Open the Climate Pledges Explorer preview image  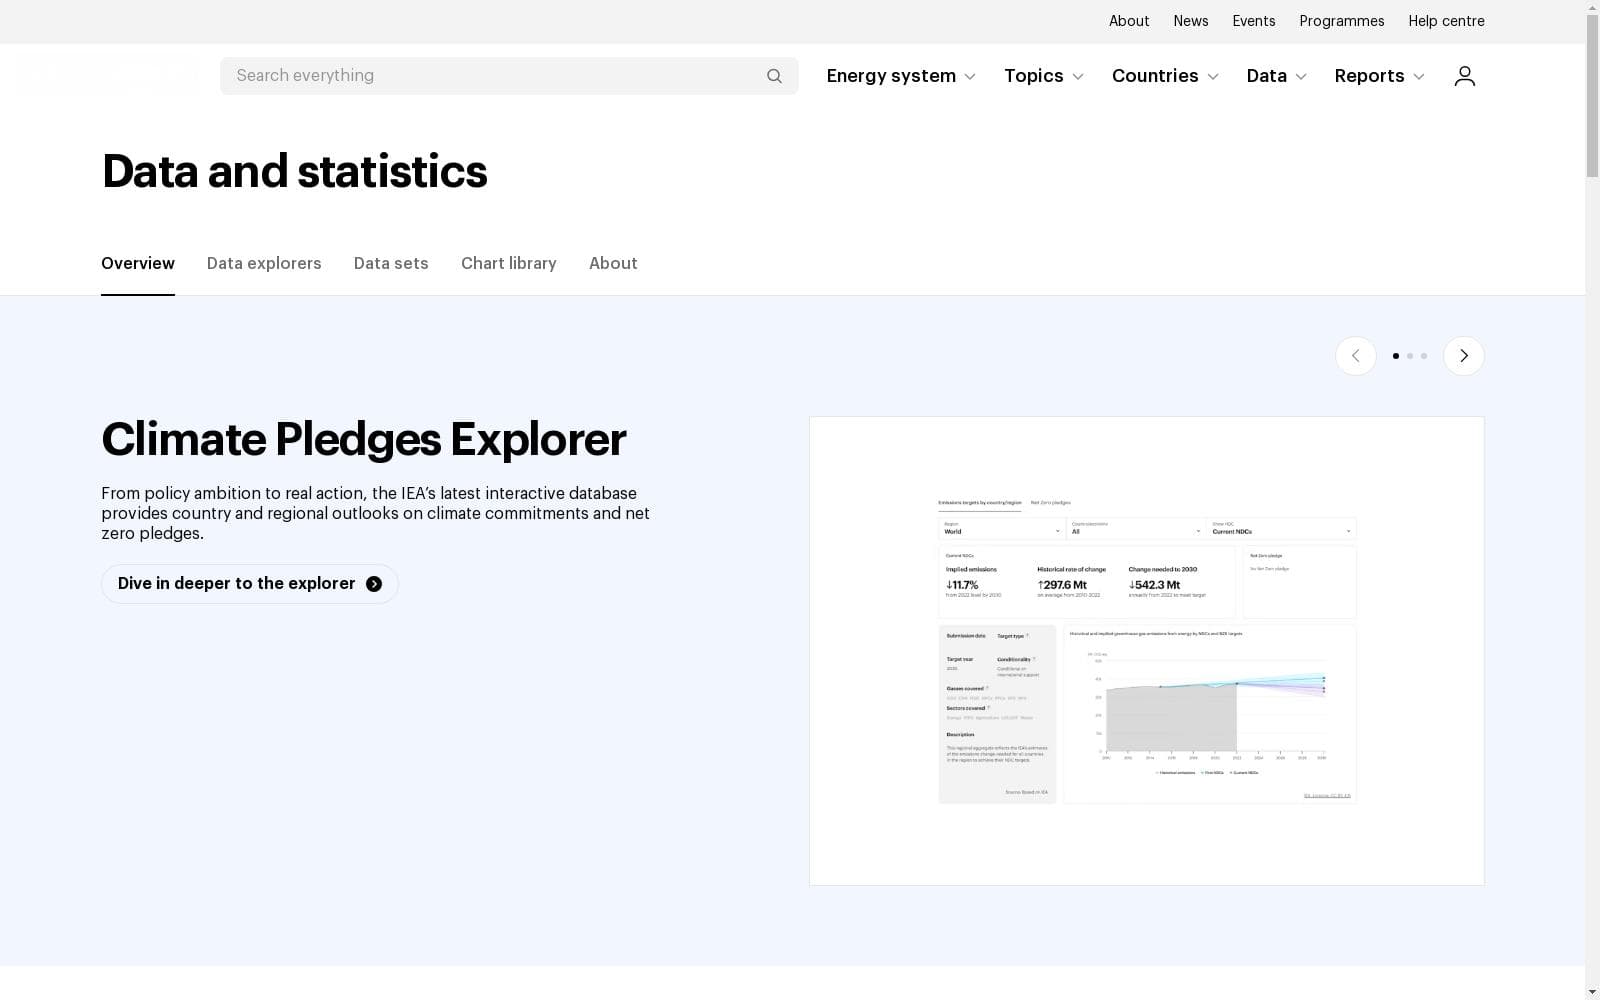[1147, 651]
